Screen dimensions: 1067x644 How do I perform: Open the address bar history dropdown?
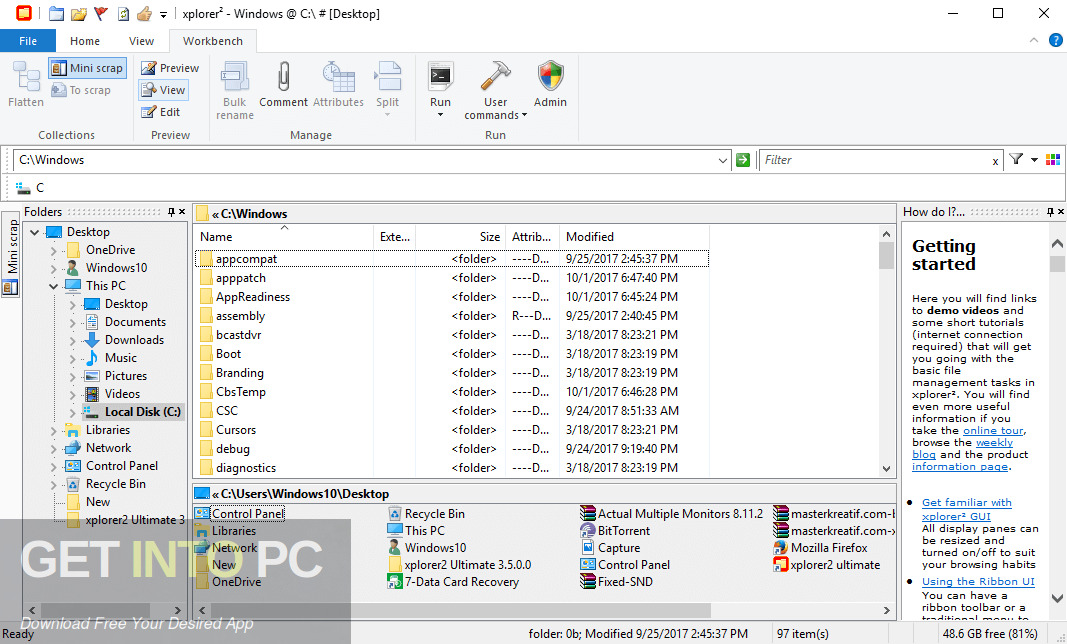[723, 161]
